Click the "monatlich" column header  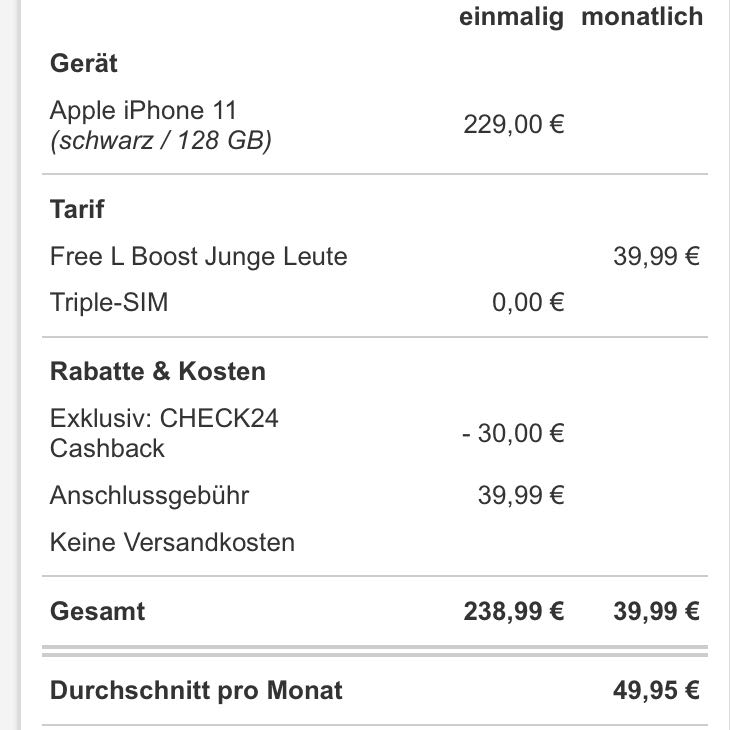click(x=642, y=17)
